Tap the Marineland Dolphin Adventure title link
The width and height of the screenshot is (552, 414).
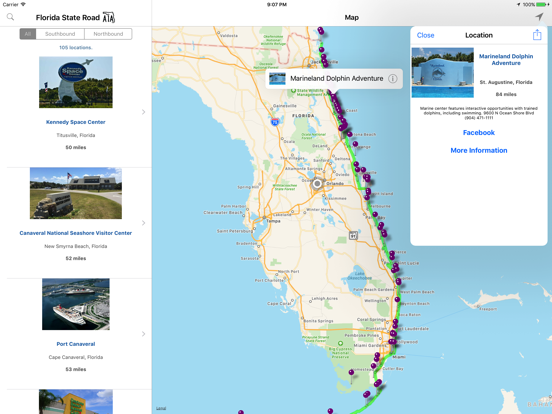pos(506,59)
